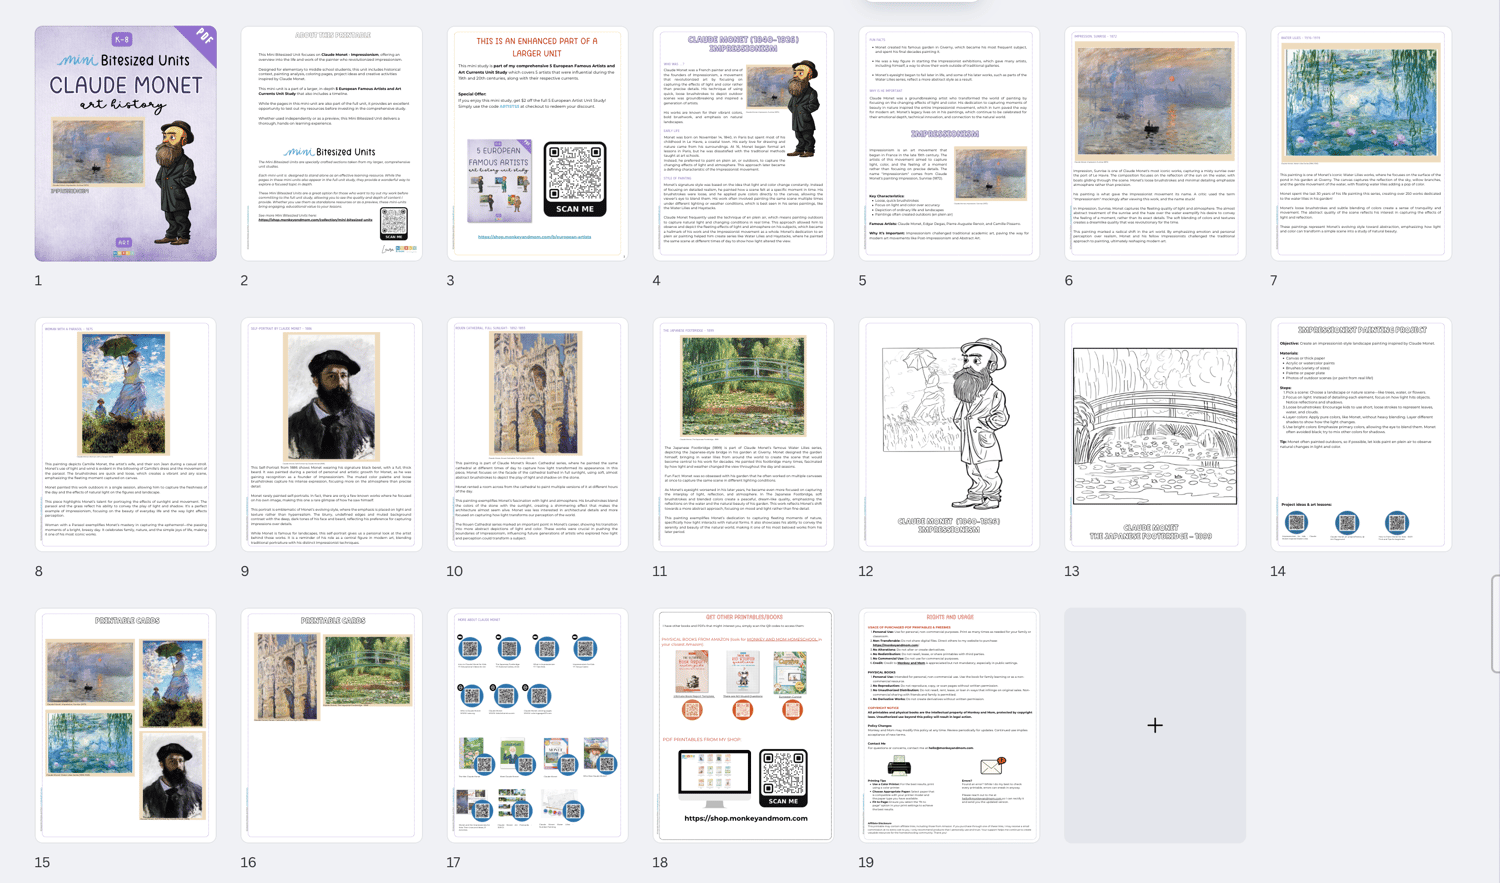The image size is (1500, 883).
Task: Open page 6, the Impression Sunrise painting
Action: click(1155, 144)
